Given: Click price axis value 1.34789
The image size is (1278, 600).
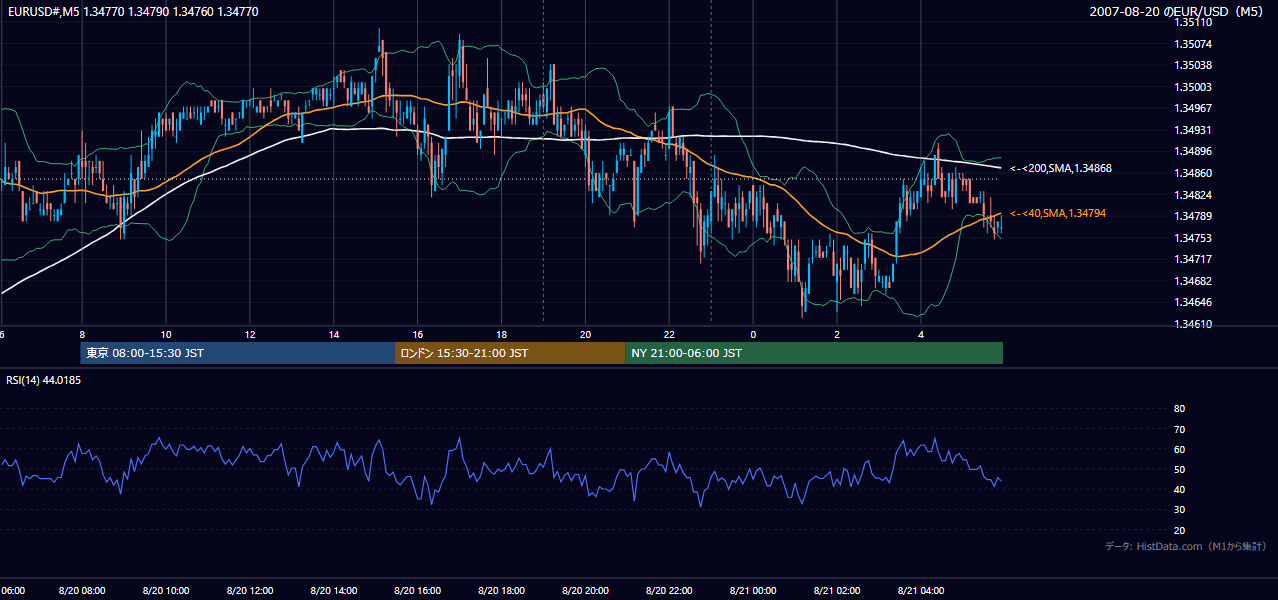Looking at the screenshot, I should [x=1193, y=216].
